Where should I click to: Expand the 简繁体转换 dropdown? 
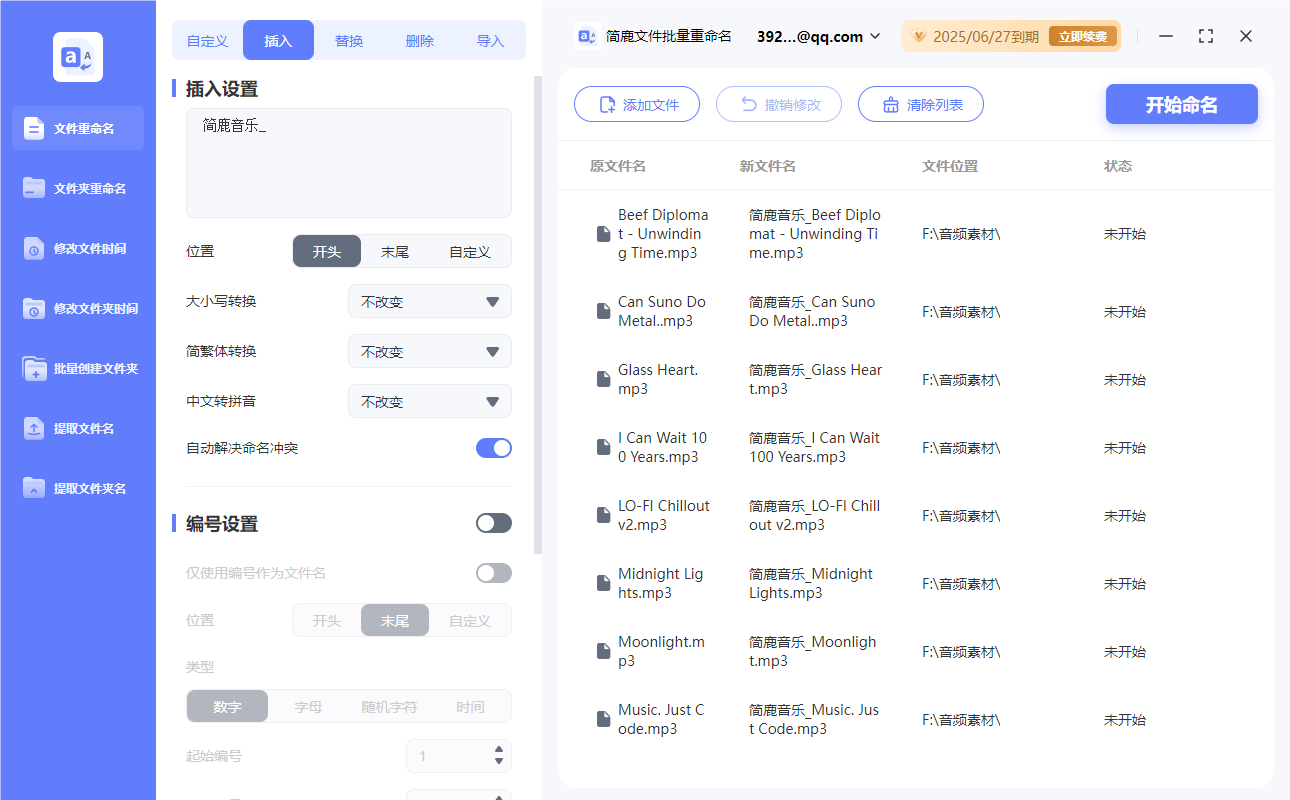pyautogui.click(x=429, y=351)
